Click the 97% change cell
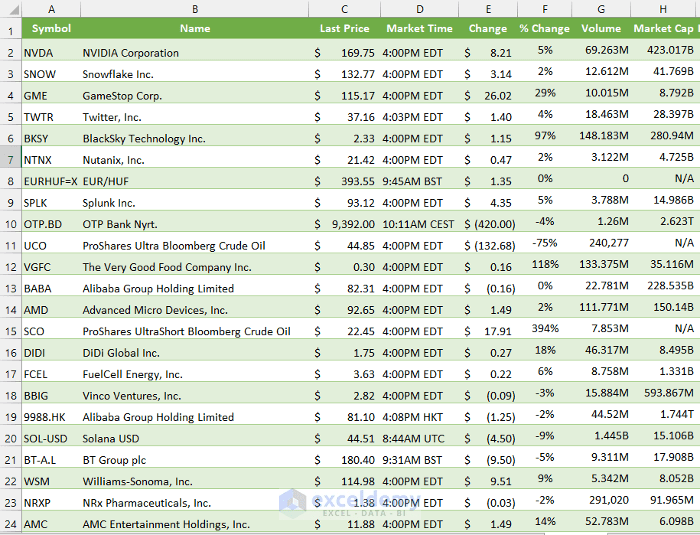Screen dimensions: 700x535 point(545,136)
